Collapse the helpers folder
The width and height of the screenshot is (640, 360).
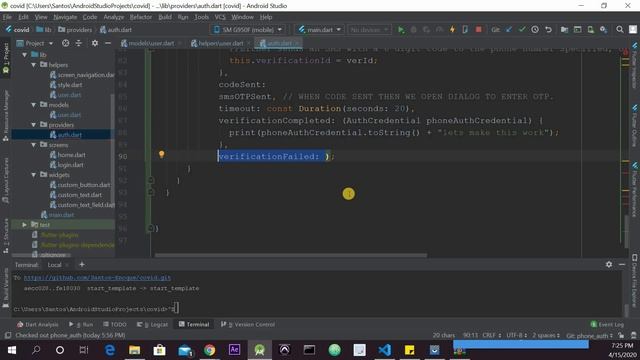(x=34, y=65)
